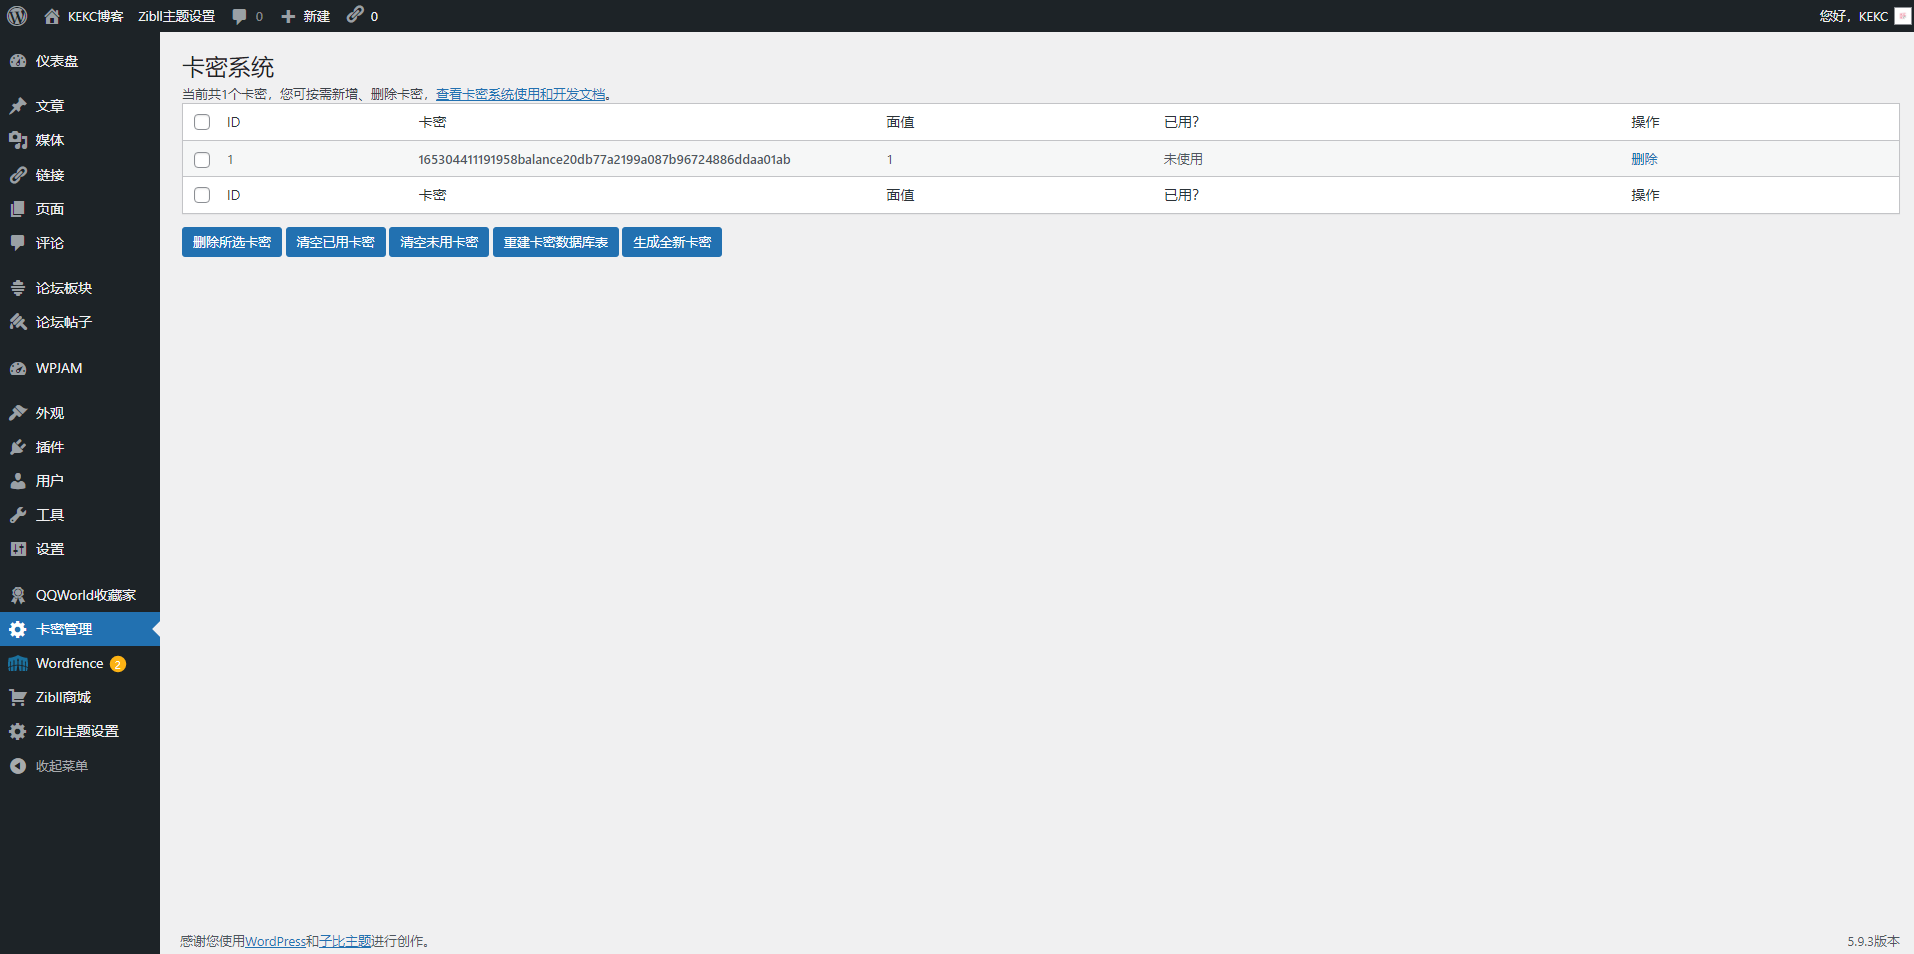Expand the 您好, KEKC account menu
This screenshot has width=1914, height=954.
pos(1853,16)
